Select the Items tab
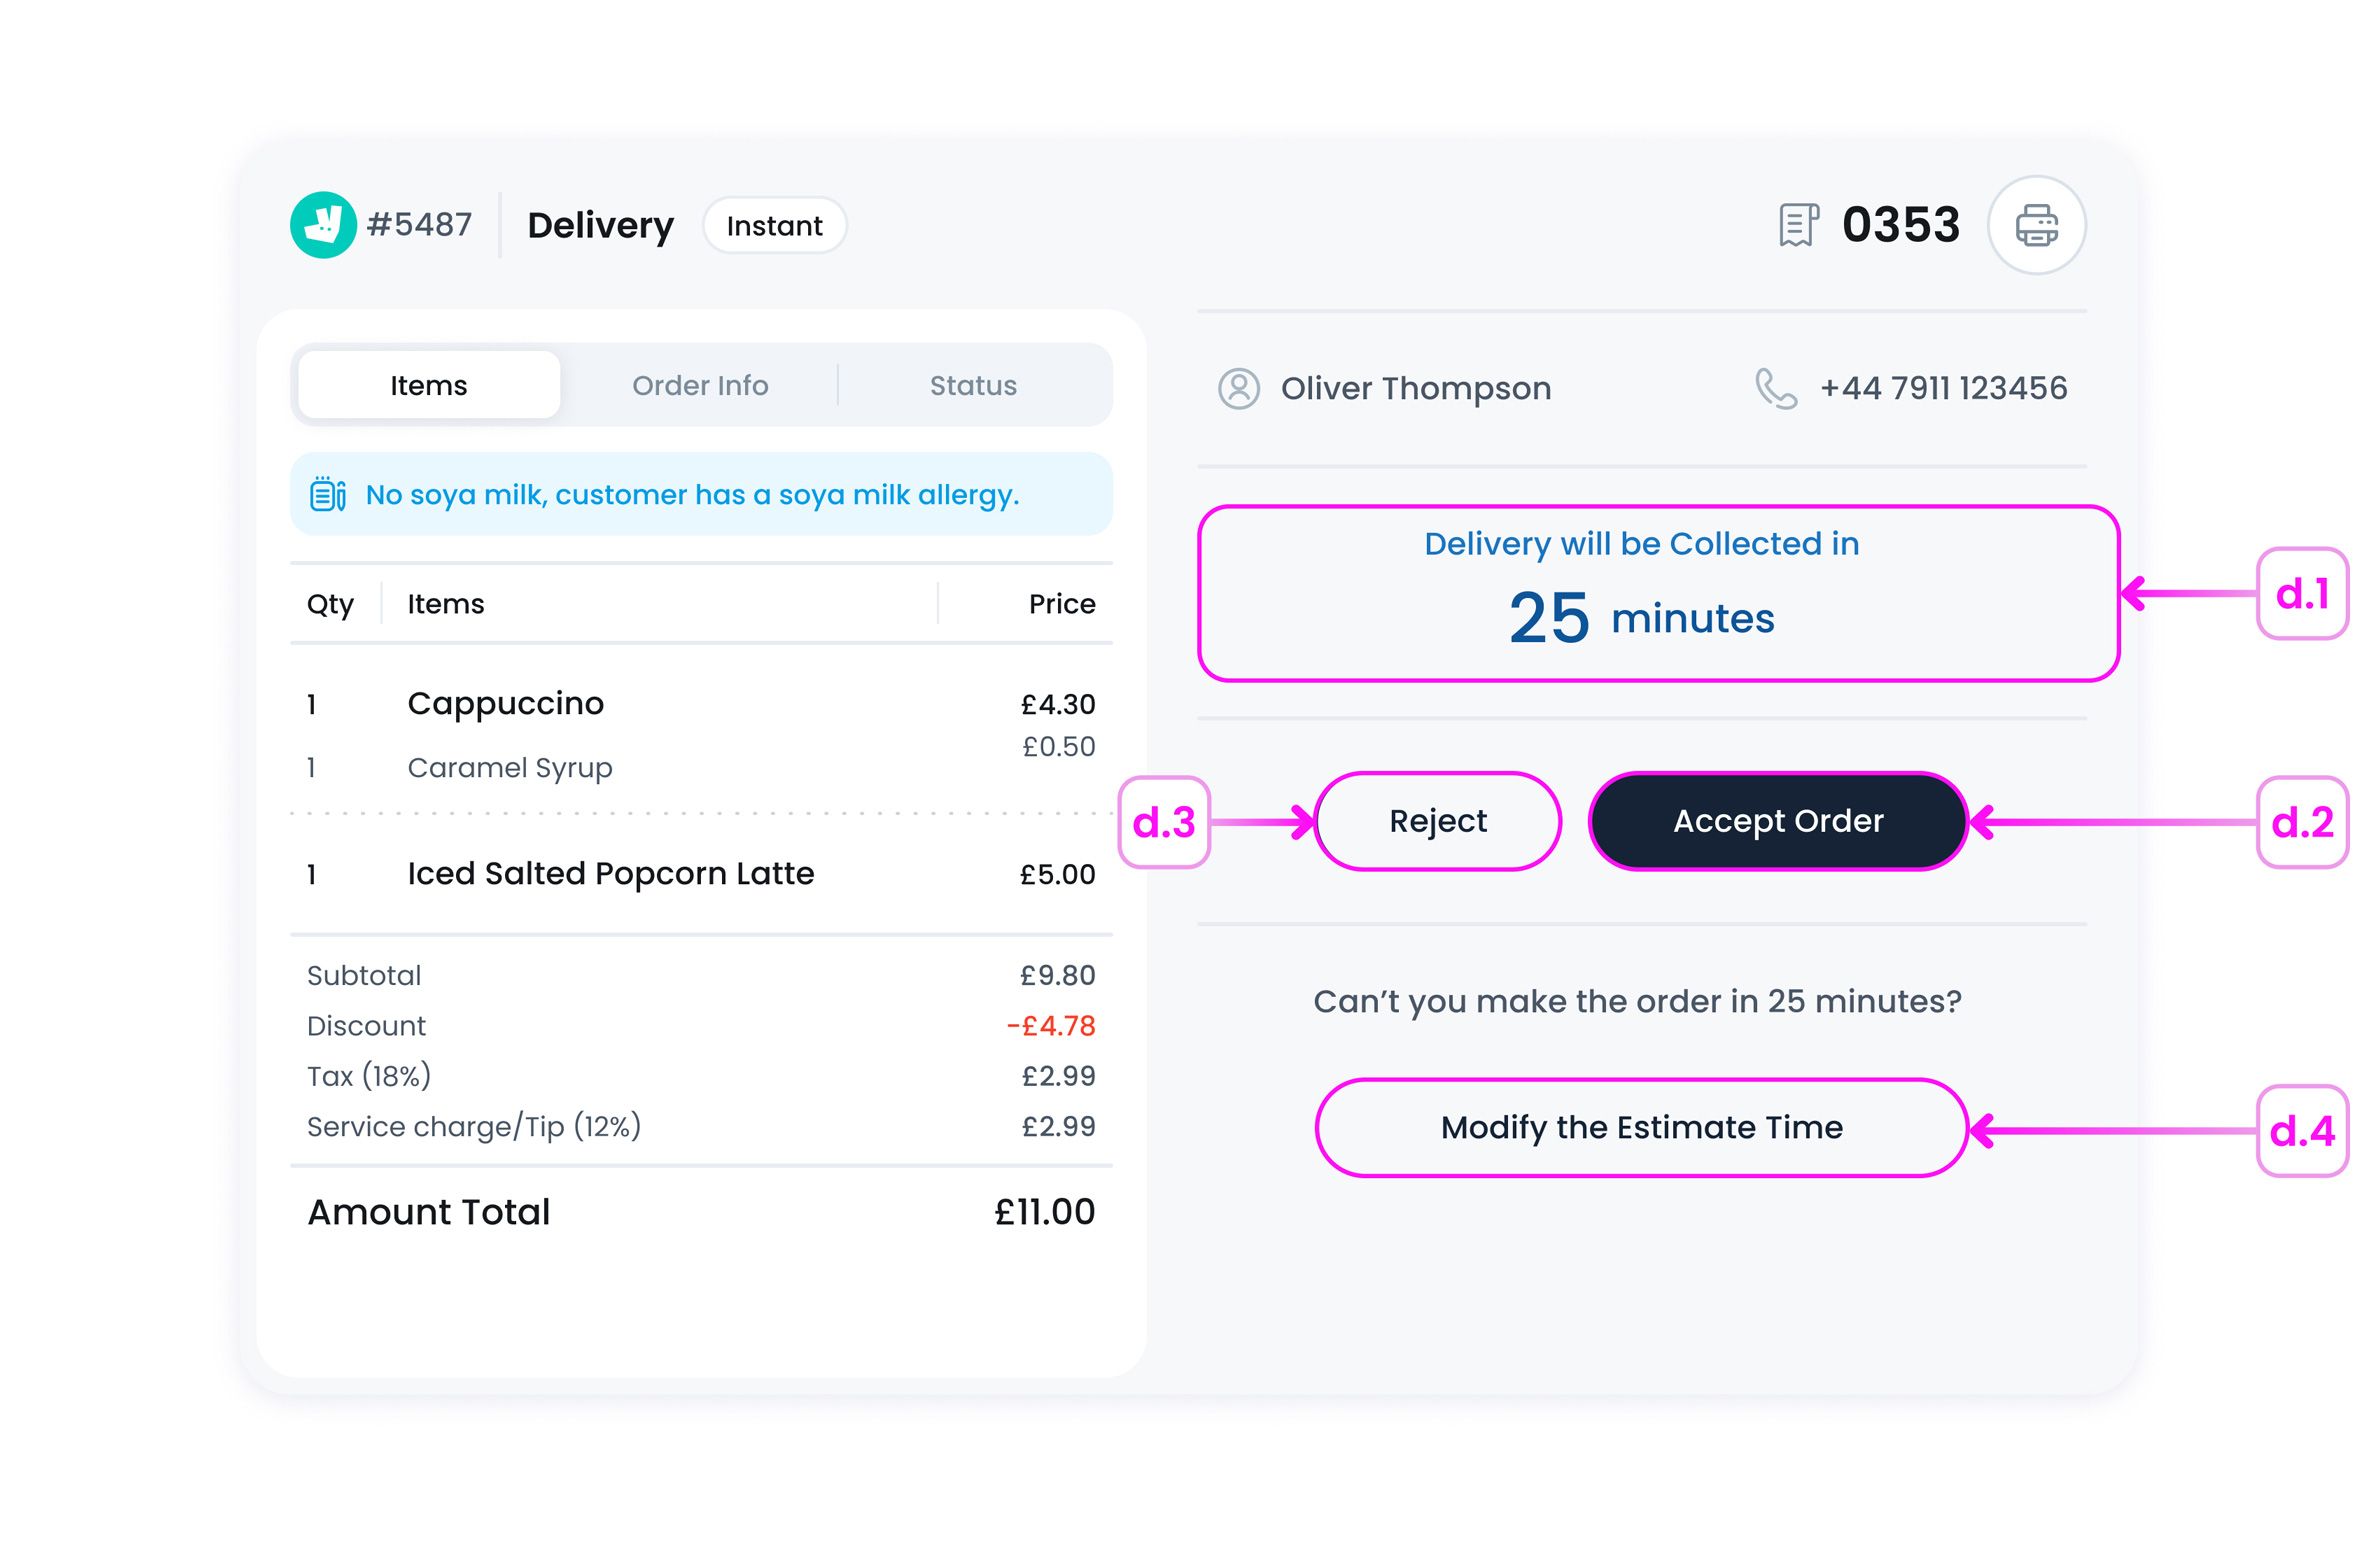The image size is (2377, 1560). point(429,386)
